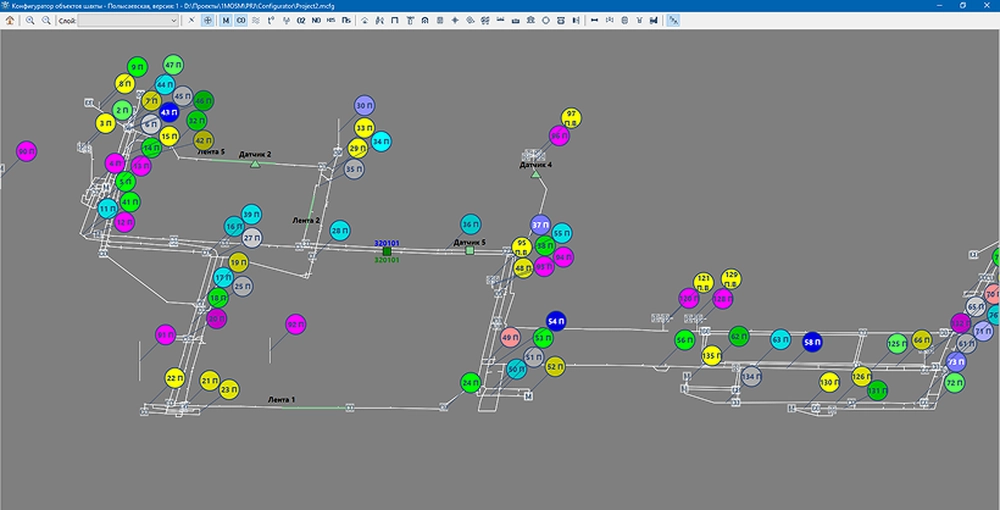Select the crosshair pan tool icon
The image size is (1000, 510).
[207, 20]
